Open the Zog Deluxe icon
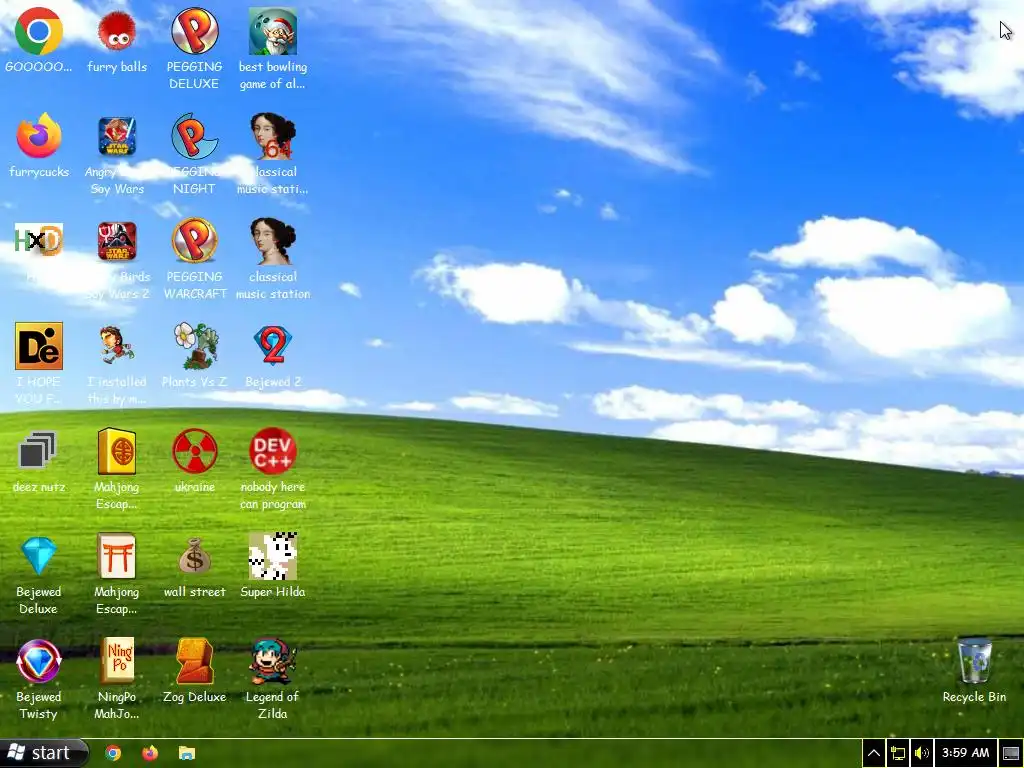This screenshot has height=768, width=1024. (195, 661)
